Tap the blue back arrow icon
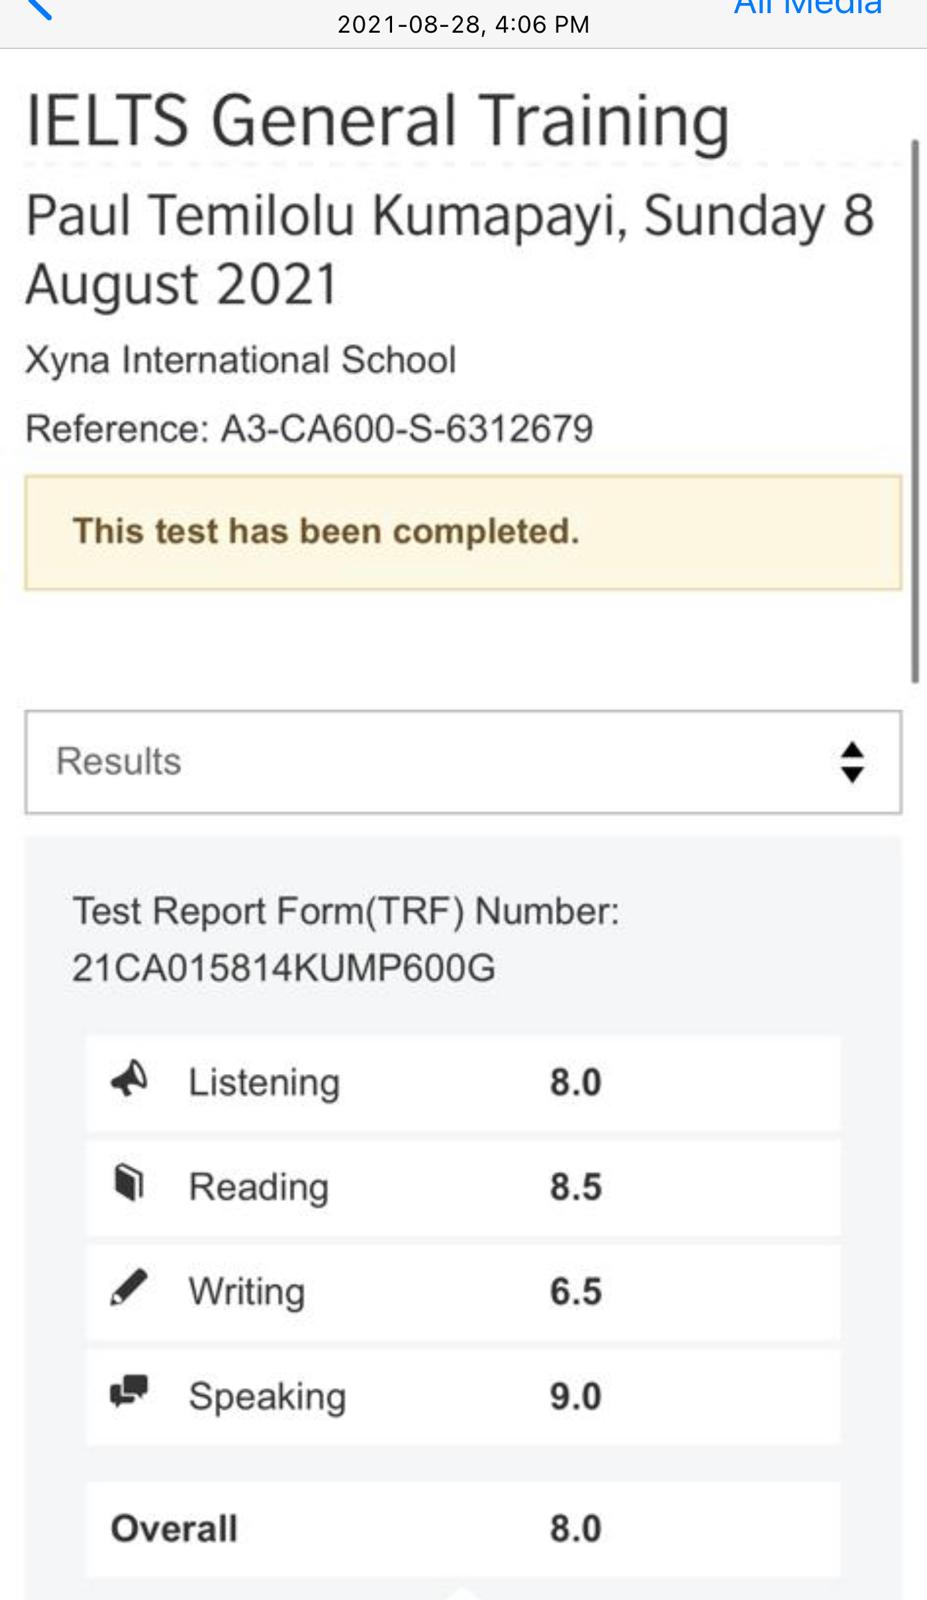The image size is (927, 1600). (x=38, y=8)
